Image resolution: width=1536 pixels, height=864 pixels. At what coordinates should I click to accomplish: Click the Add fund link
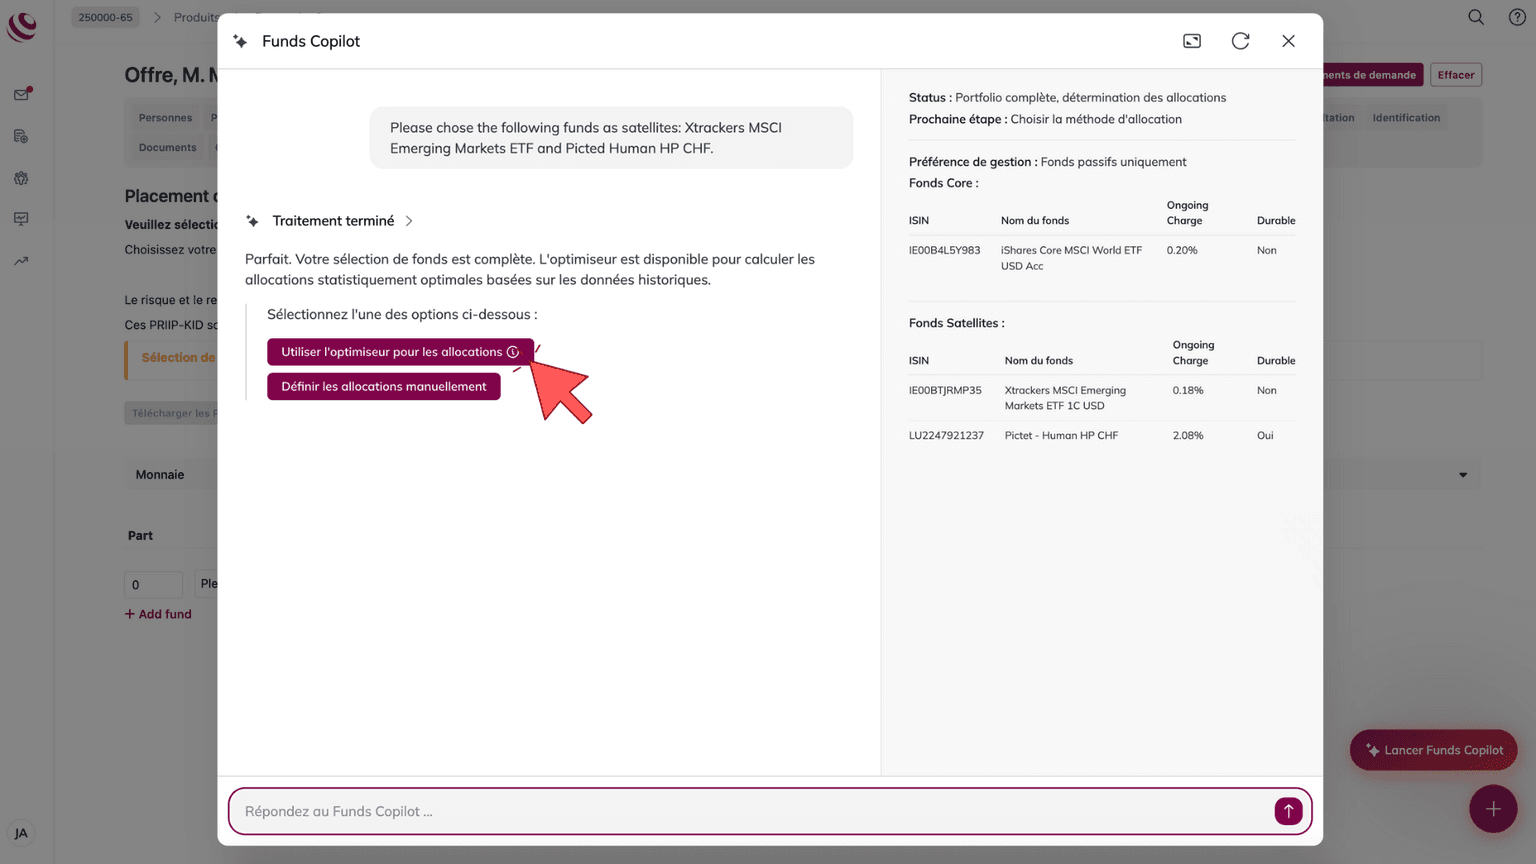[x=158, y=614]
